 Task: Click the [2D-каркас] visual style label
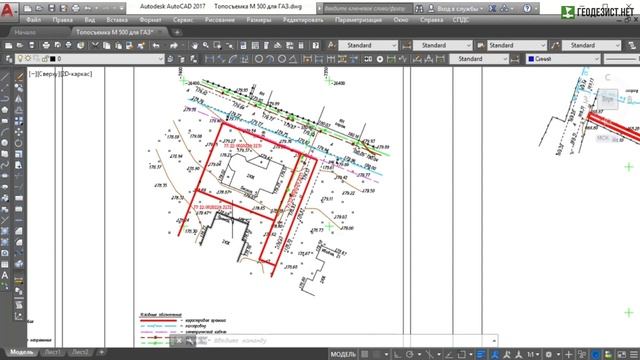[76, 74]
